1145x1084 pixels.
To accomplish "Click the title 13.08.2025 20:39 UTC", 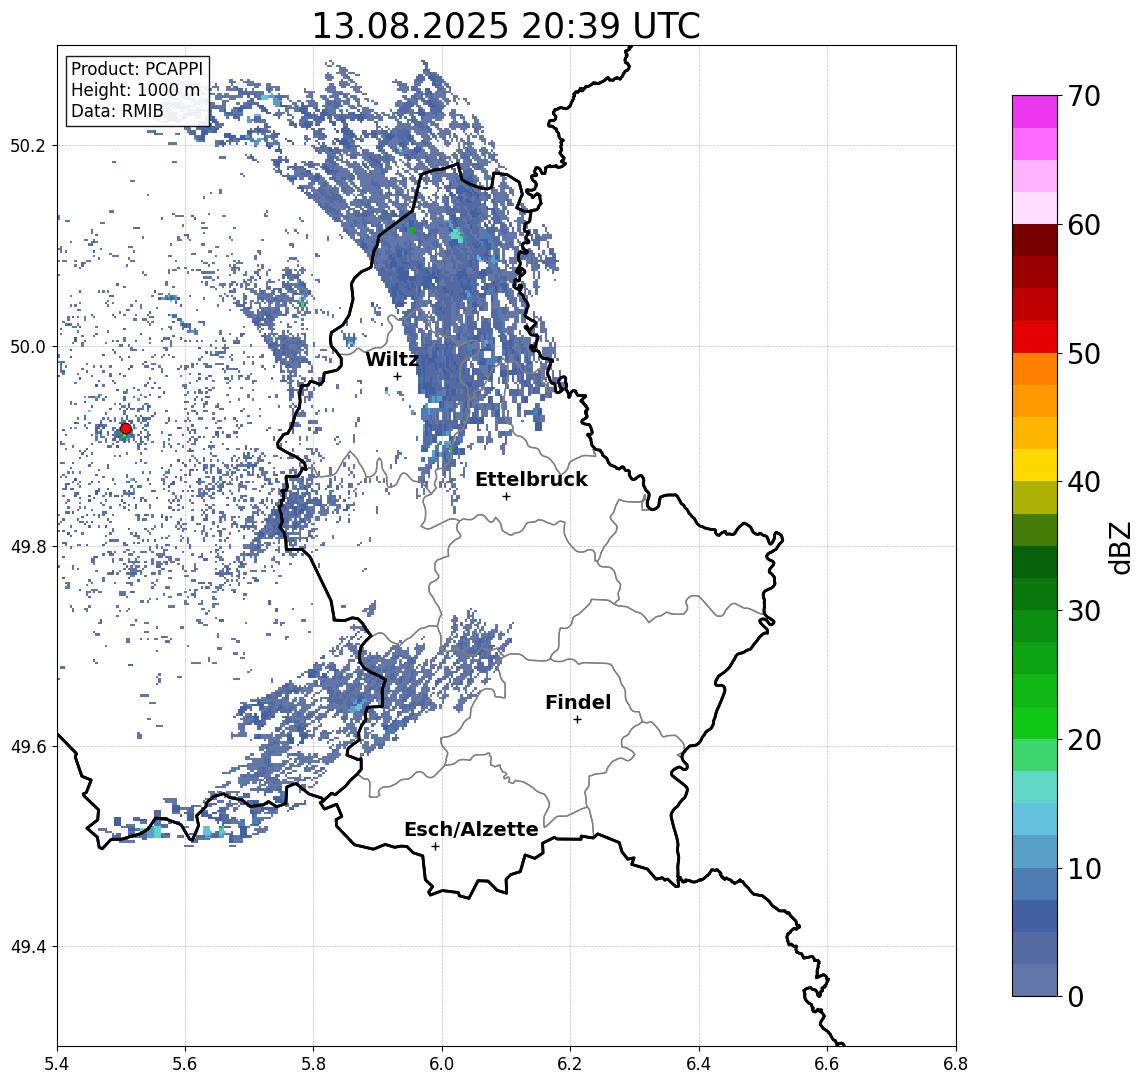I will coord(506,26).
